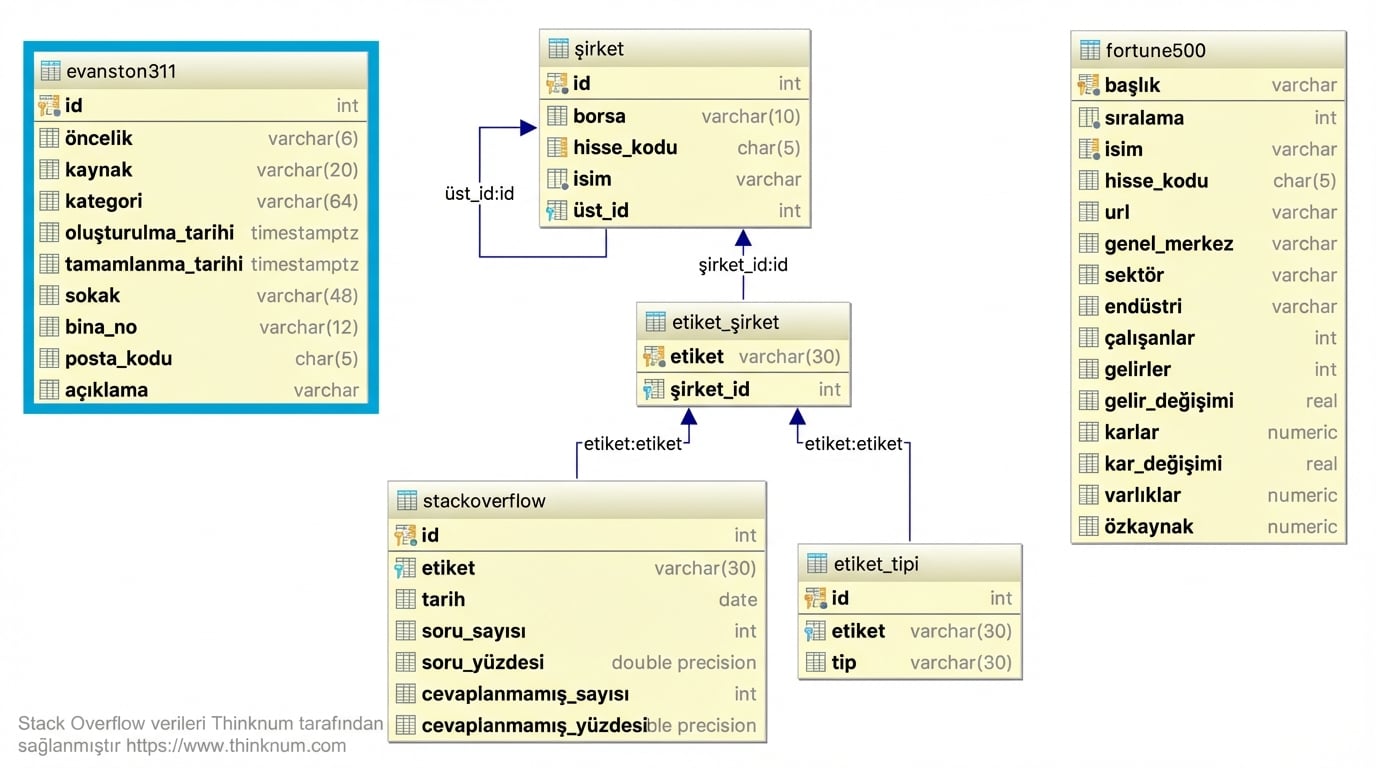Click the primary key icon beside evanston311 id

click(x=49, y=106)
